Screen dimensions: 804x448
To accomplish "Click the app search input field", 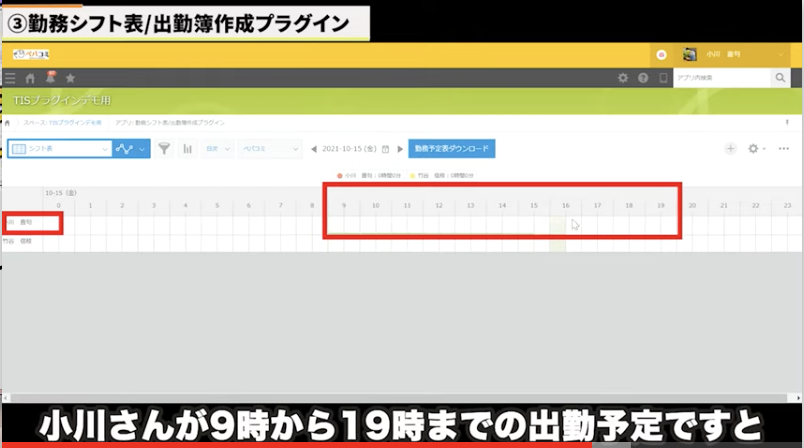I will point(720,78).
